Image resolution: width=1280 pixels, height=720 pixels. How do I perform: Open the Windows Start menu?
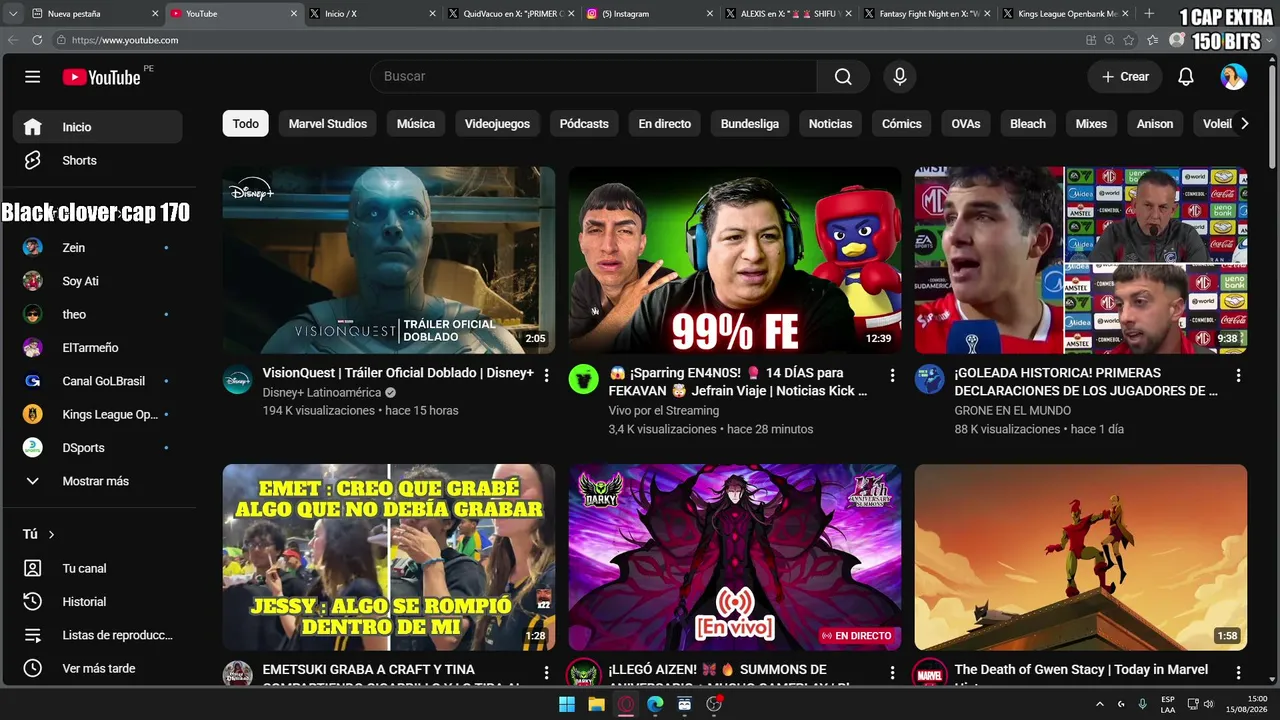567,704
